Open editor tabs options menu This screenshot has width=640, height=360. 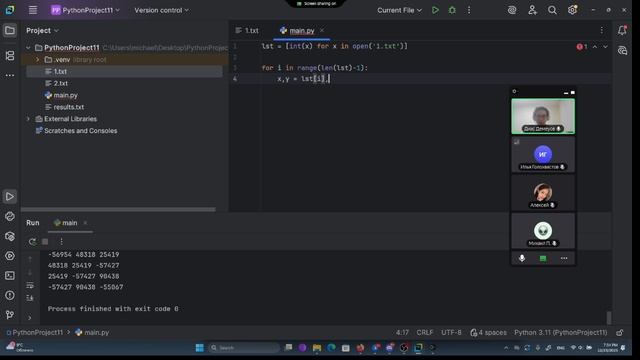tap(602, 31)
